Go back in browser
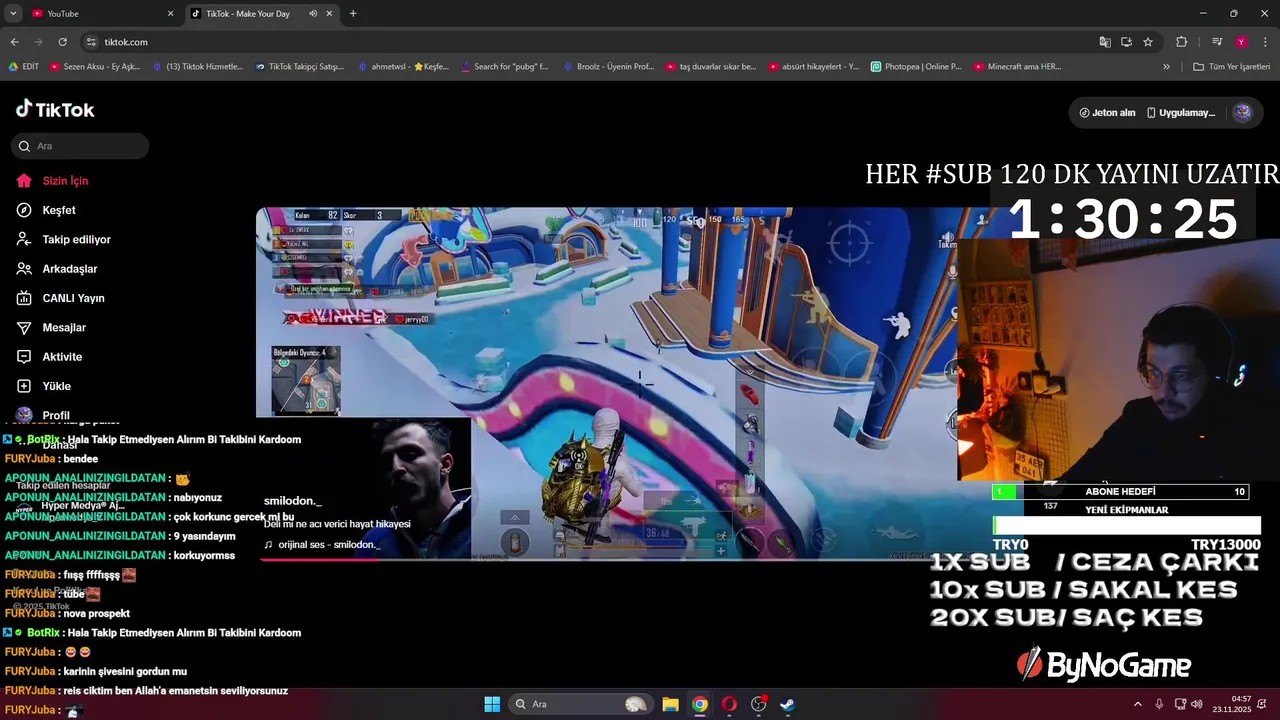 [x=14, y=42]
